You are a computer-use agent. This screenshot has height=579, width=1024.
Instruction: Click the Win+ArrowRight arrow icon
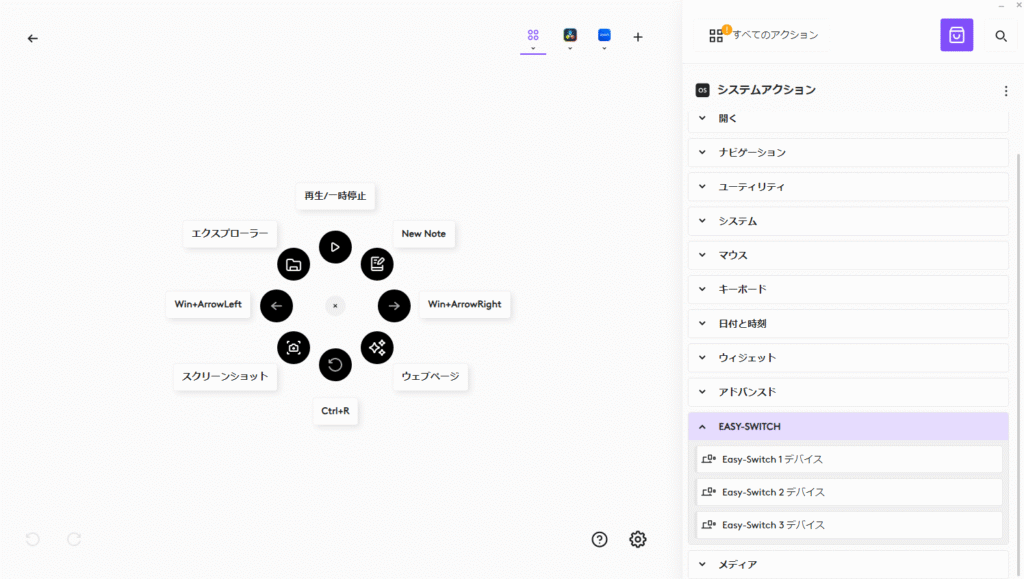click(x=394, y=306)
